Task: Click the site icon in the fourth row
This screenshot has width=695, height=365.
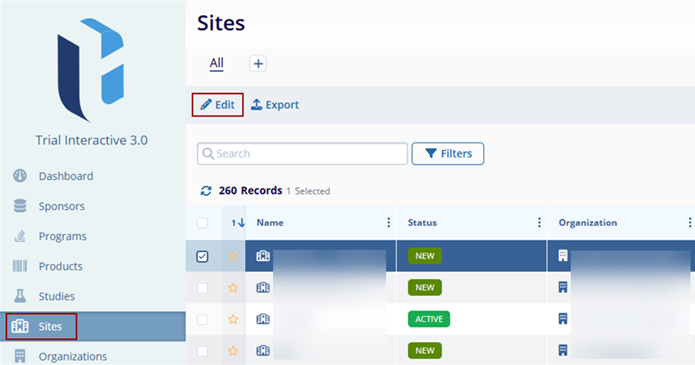Action: click(x=263, y=350)
